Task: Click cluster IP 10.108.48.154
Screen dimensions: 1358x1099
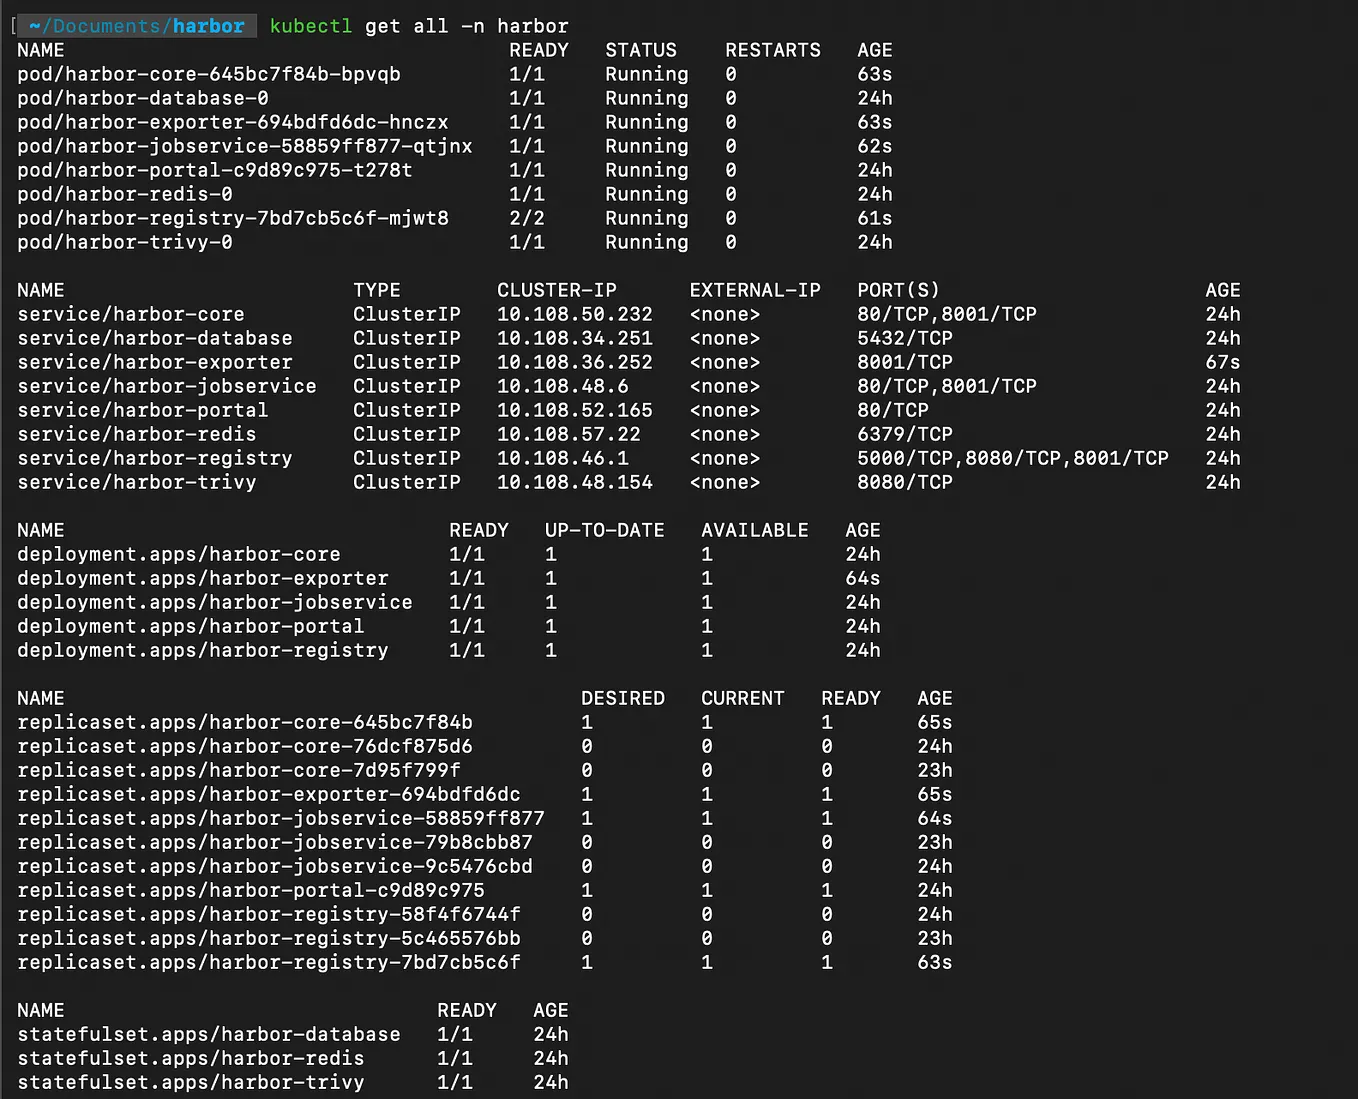Action: 575,482
